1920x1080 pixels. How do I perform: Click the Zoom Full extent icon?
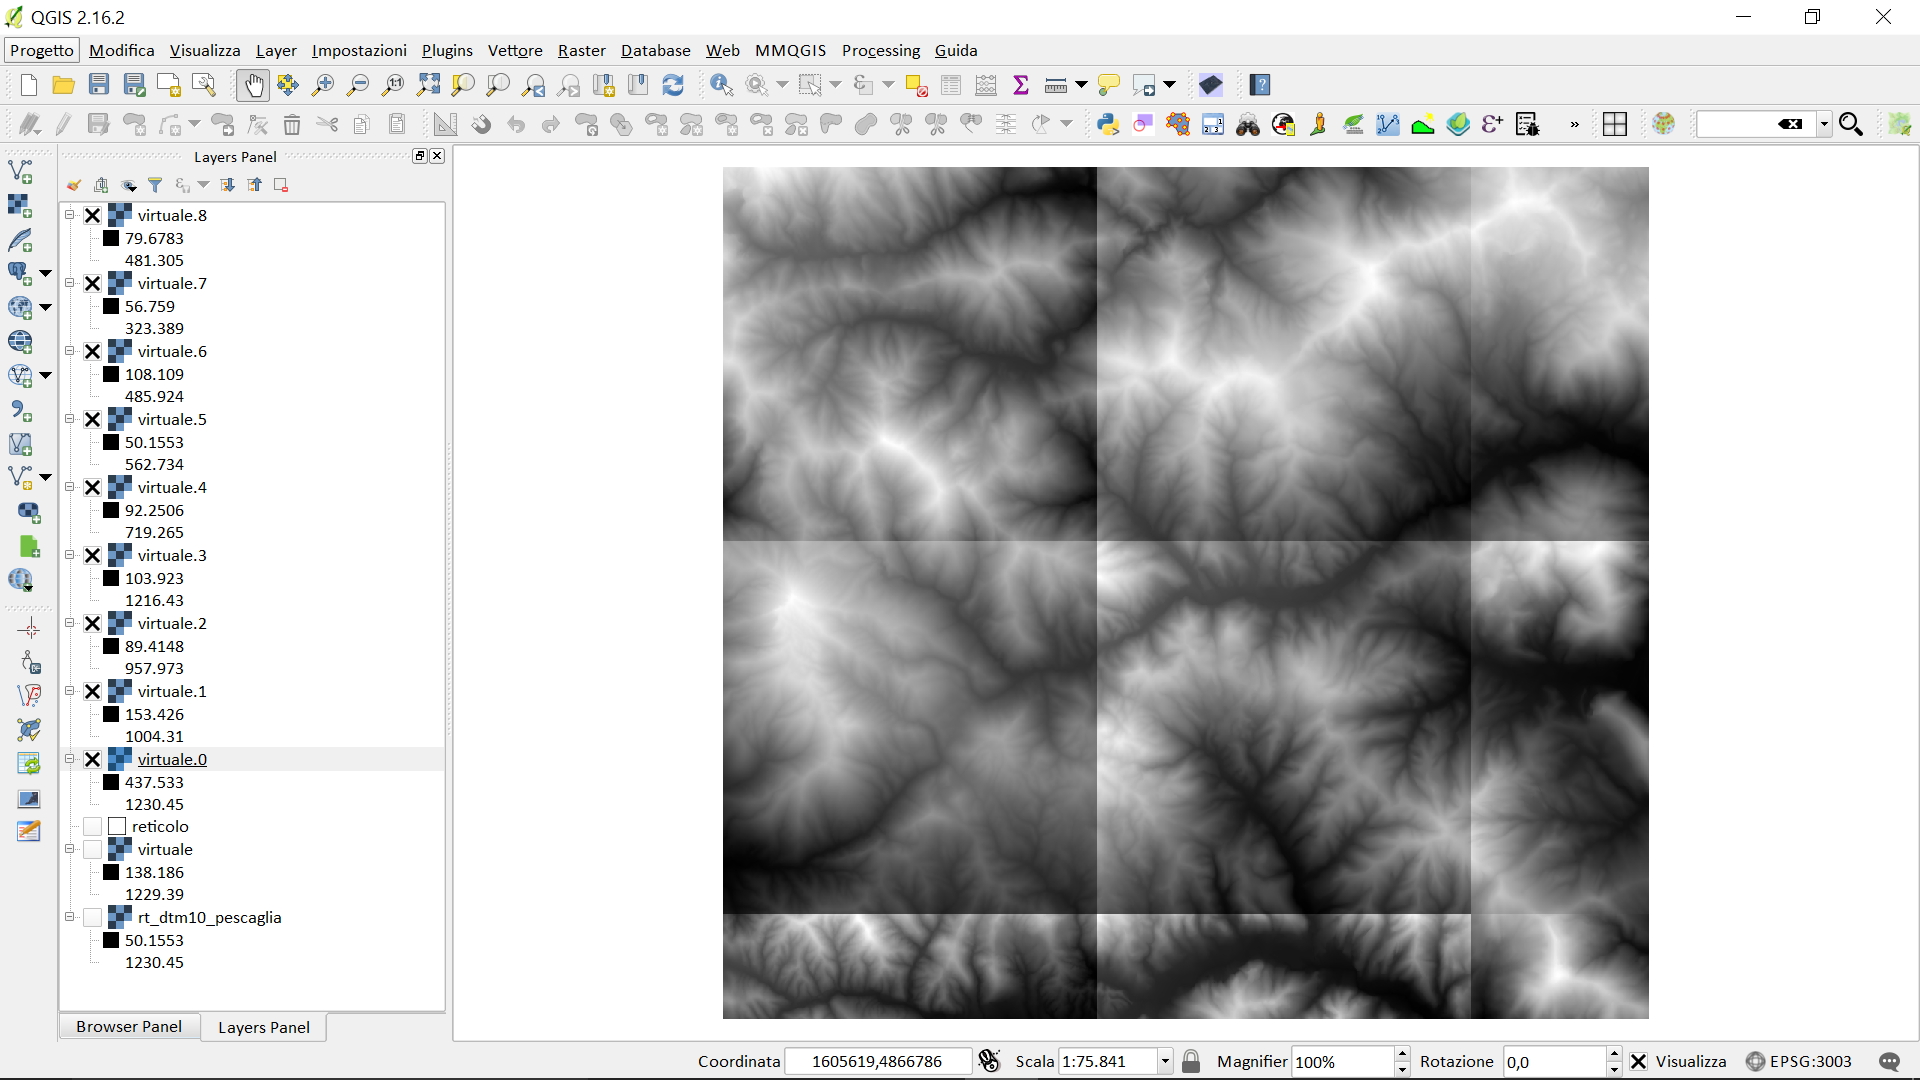[x=429, y=86]
